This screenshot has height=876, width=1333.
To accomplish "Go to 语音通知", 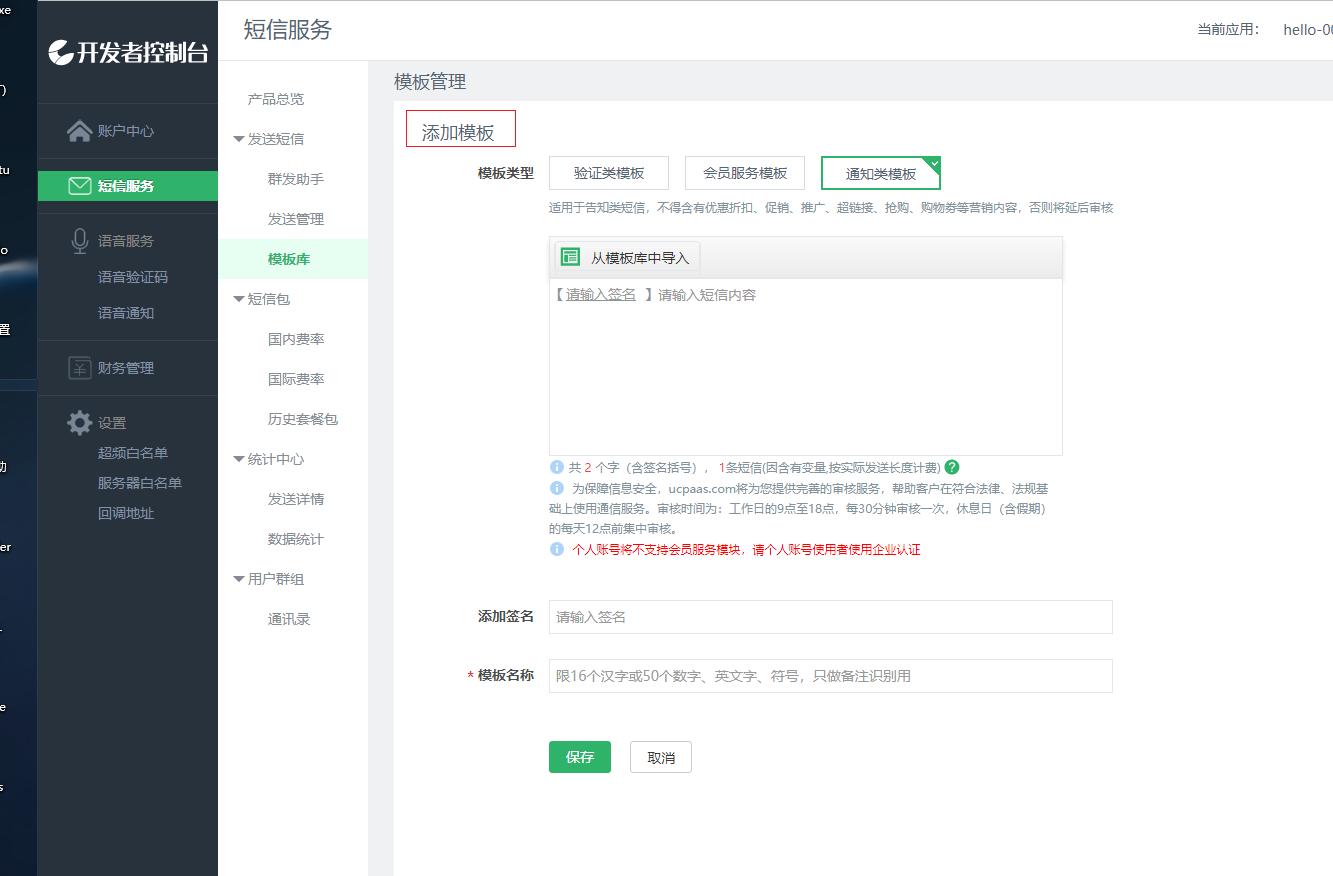I will [126, 313].
